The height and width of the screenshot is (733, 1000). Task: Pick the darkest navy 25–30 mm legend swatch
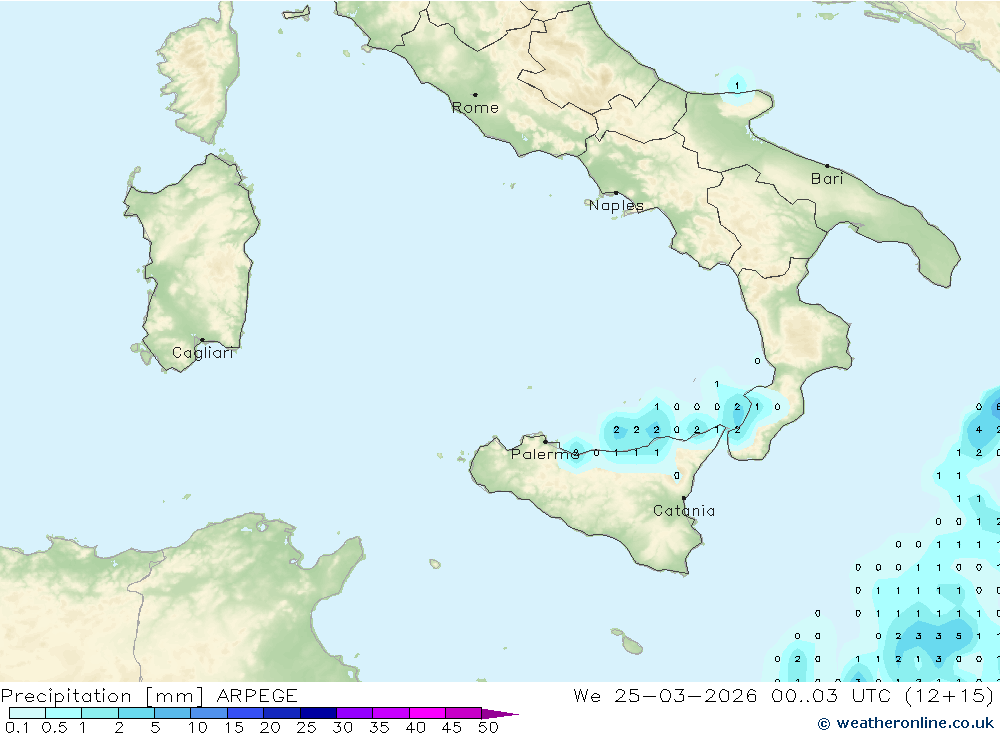coord(318,714)
